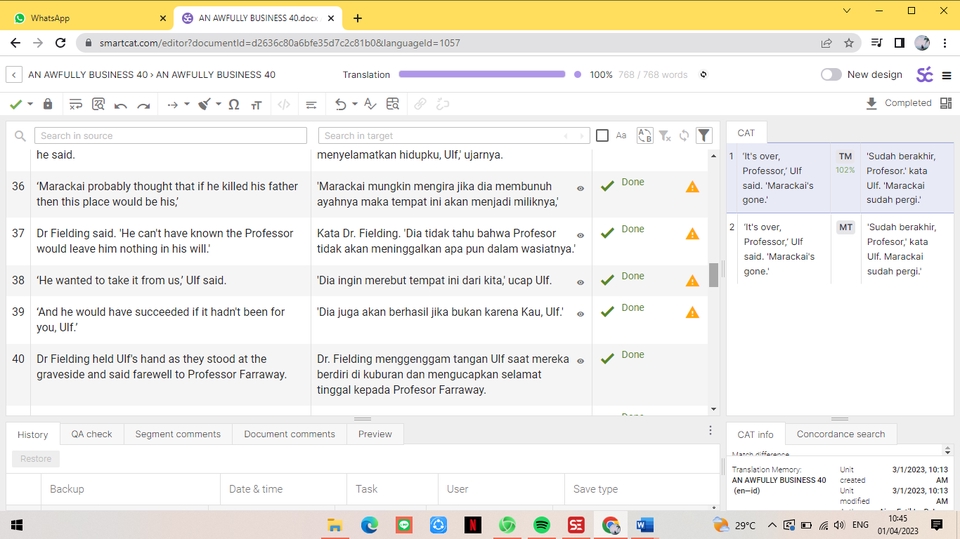Click the panel layout icon beside Completed
Image resolution: width=960 pixels, height=539 pixels.
946,103
